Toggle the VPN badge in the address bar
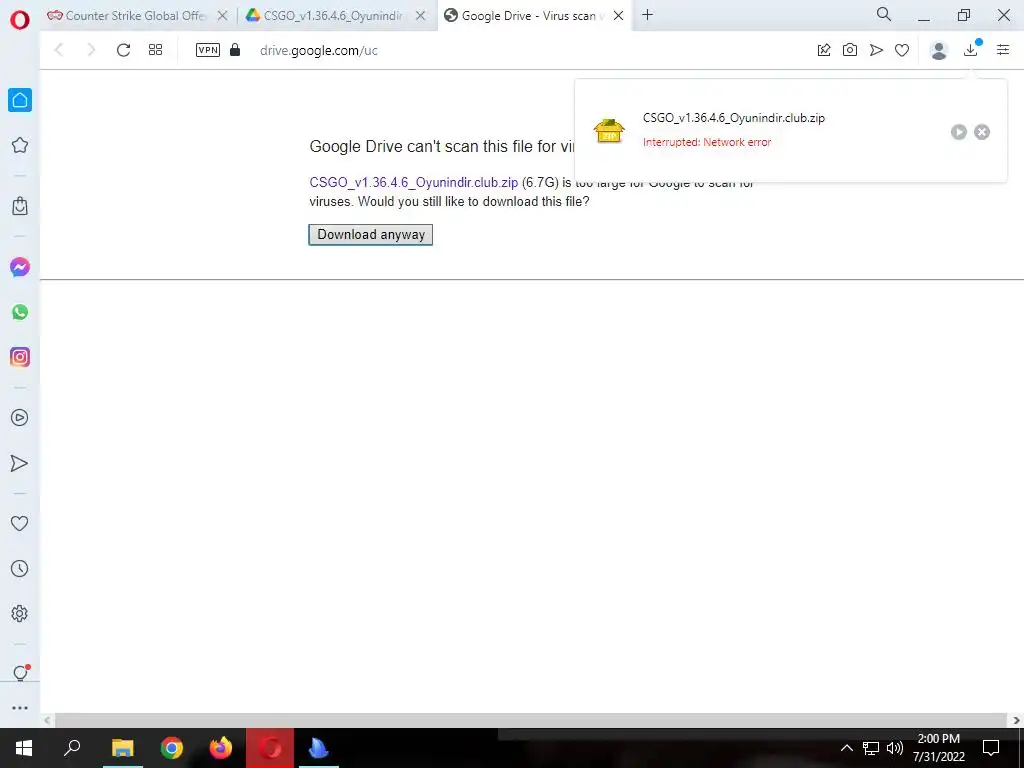Image resolution: width=1024 pixels, height=768 pixels. coord(208,50)
